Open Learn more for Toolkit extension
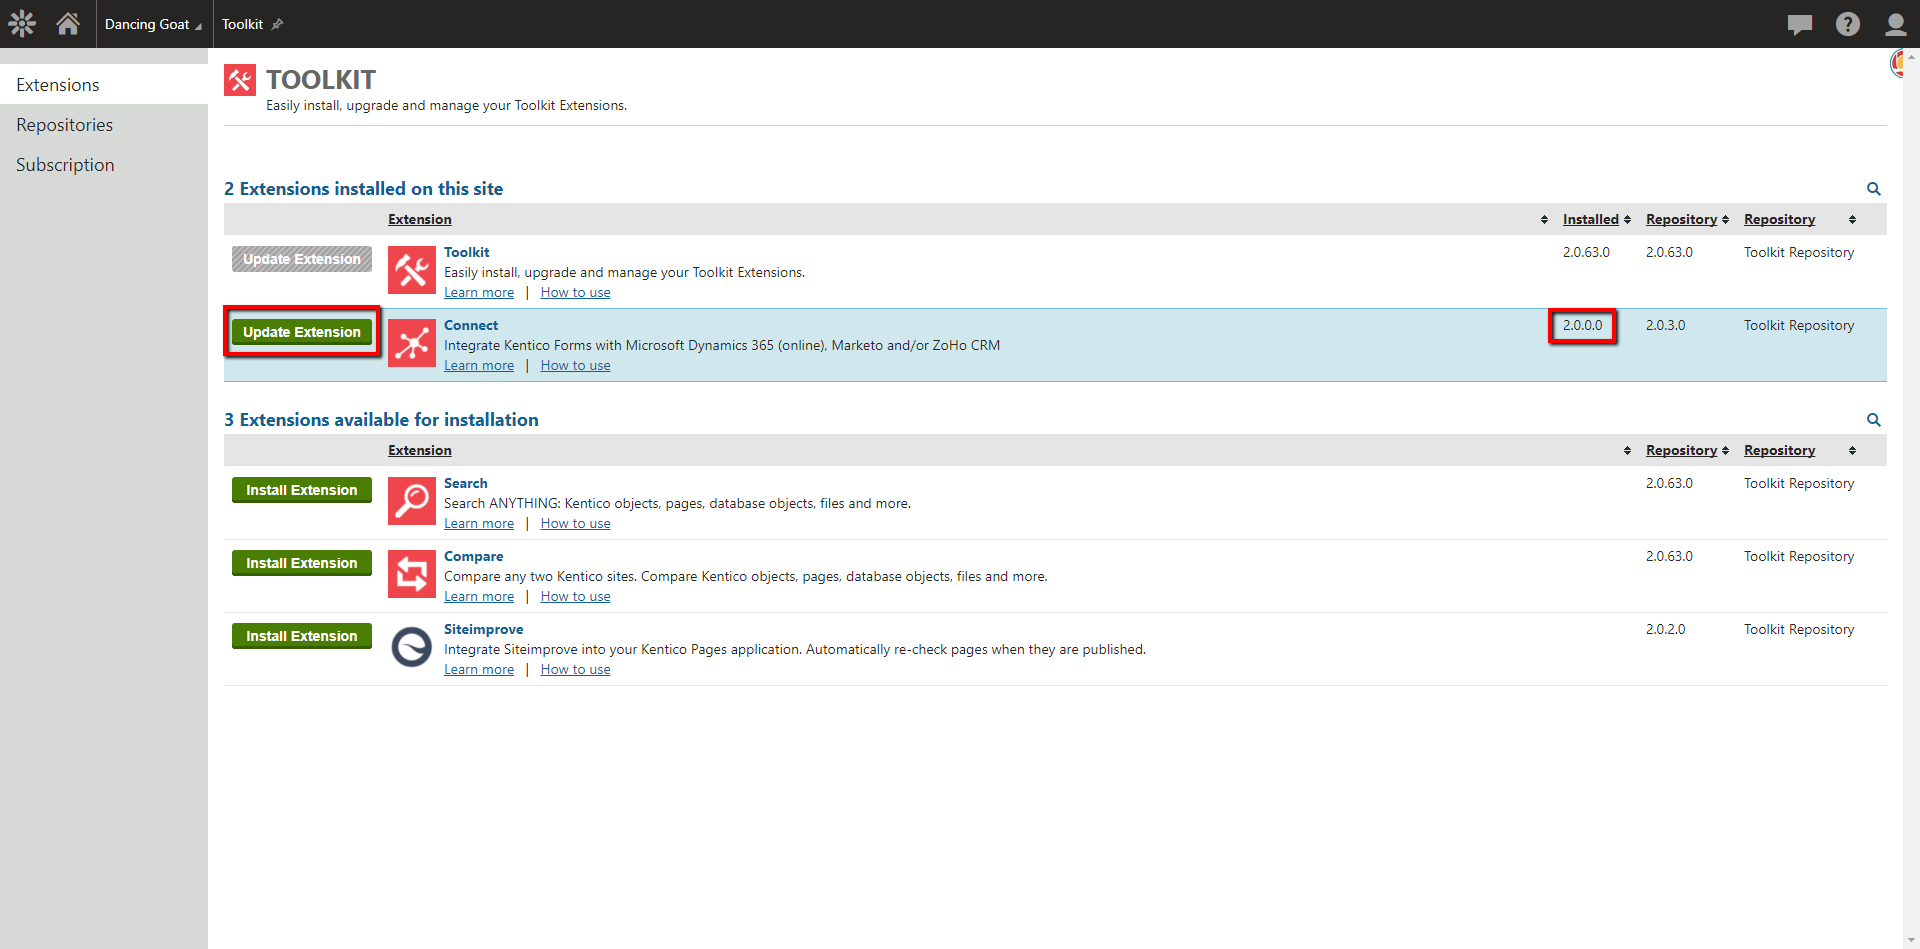The width and height of the screenshot is (1920, 949). pos(479,292)
